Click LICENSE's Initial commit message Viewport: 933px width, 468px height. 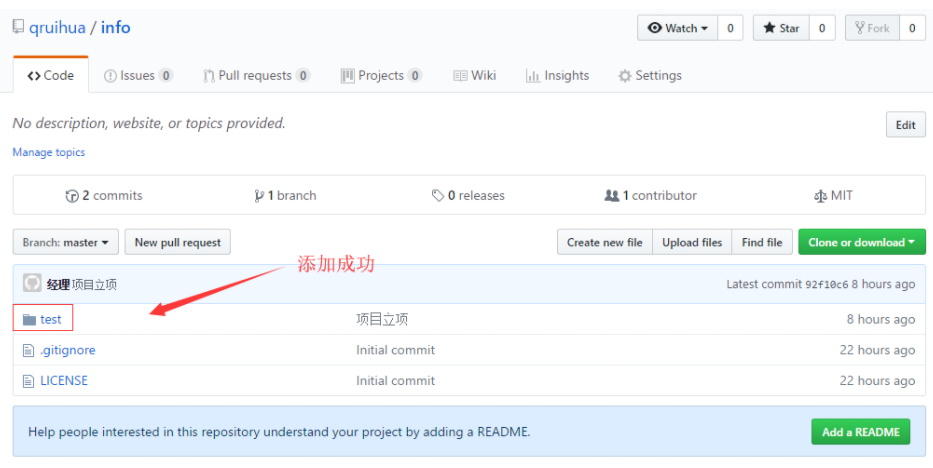(x=396, y=381)
